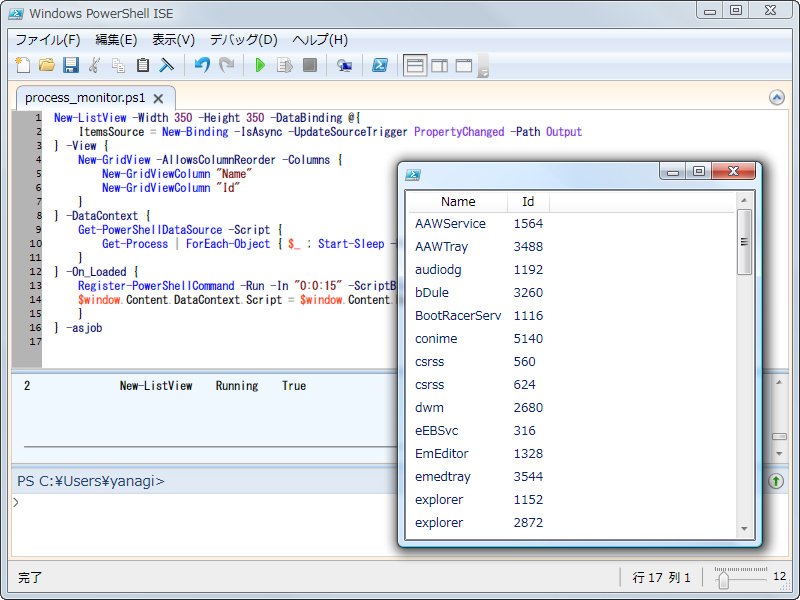
Task: Toggle script pane right layout
Action: click(x=439, y=66)
